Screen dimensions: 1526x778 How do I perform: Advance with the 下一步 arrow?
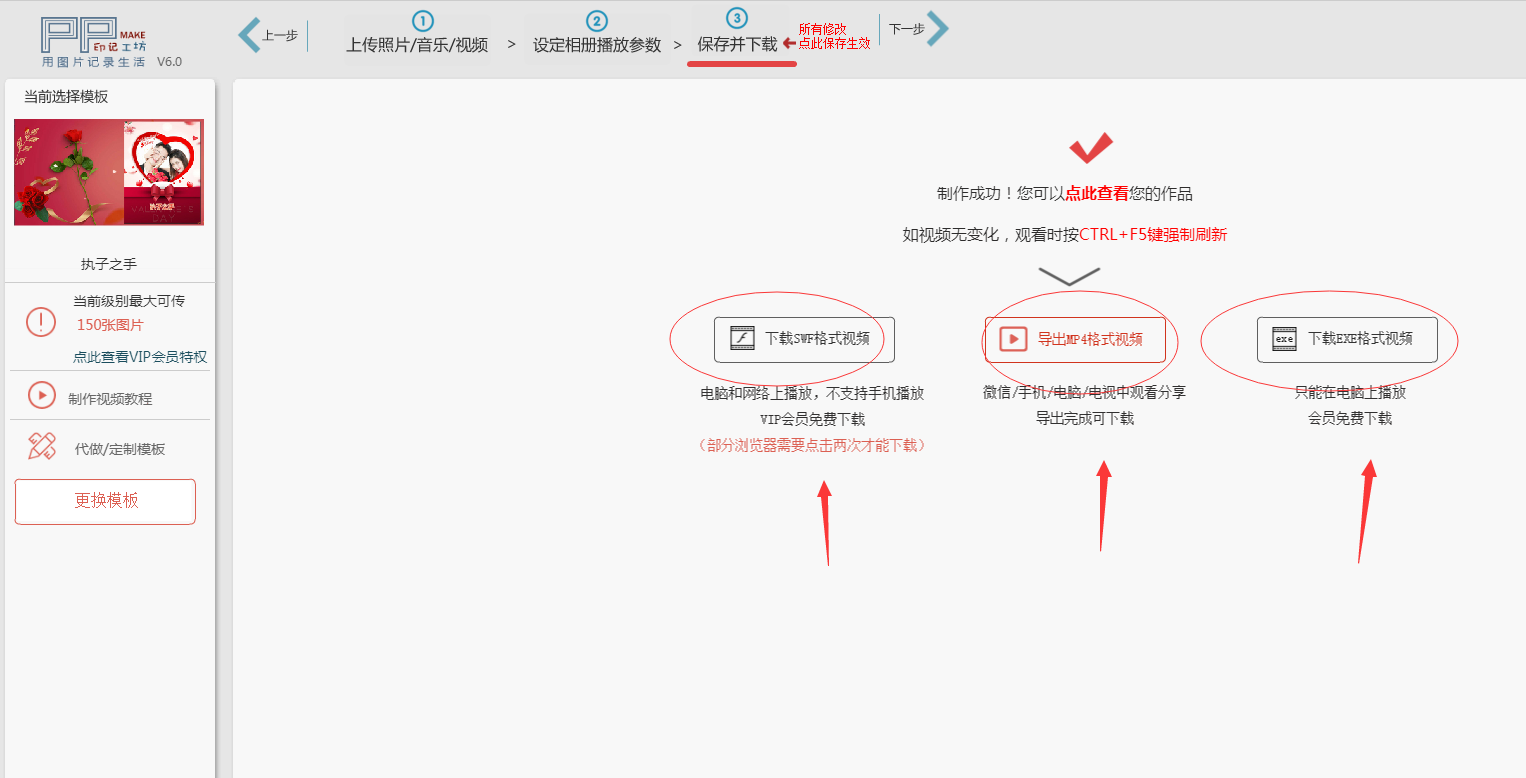[x=937, y=29]
